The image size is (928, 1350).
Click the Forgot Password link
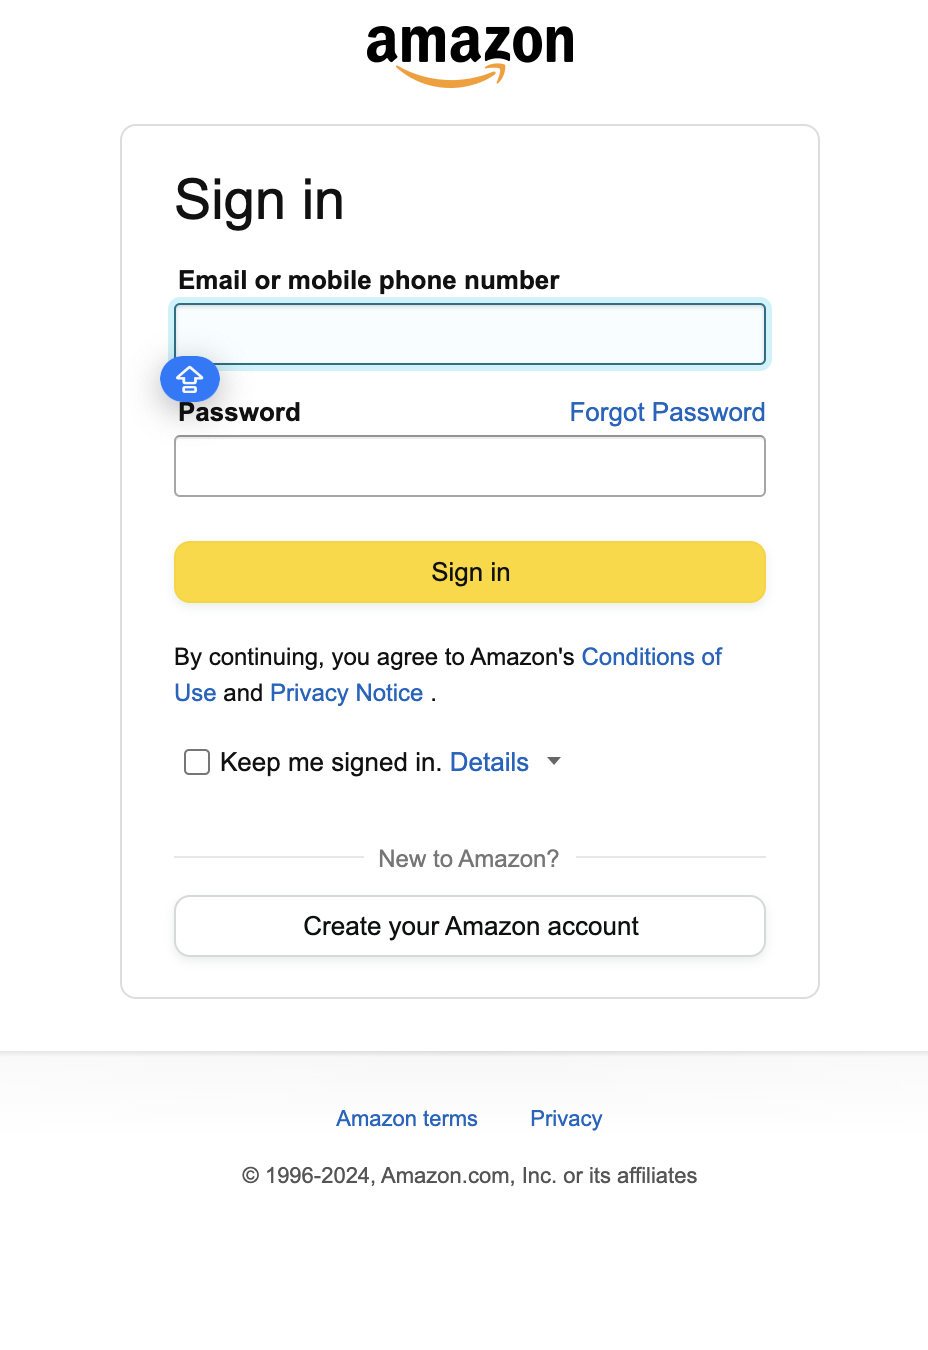coord(666,412)
